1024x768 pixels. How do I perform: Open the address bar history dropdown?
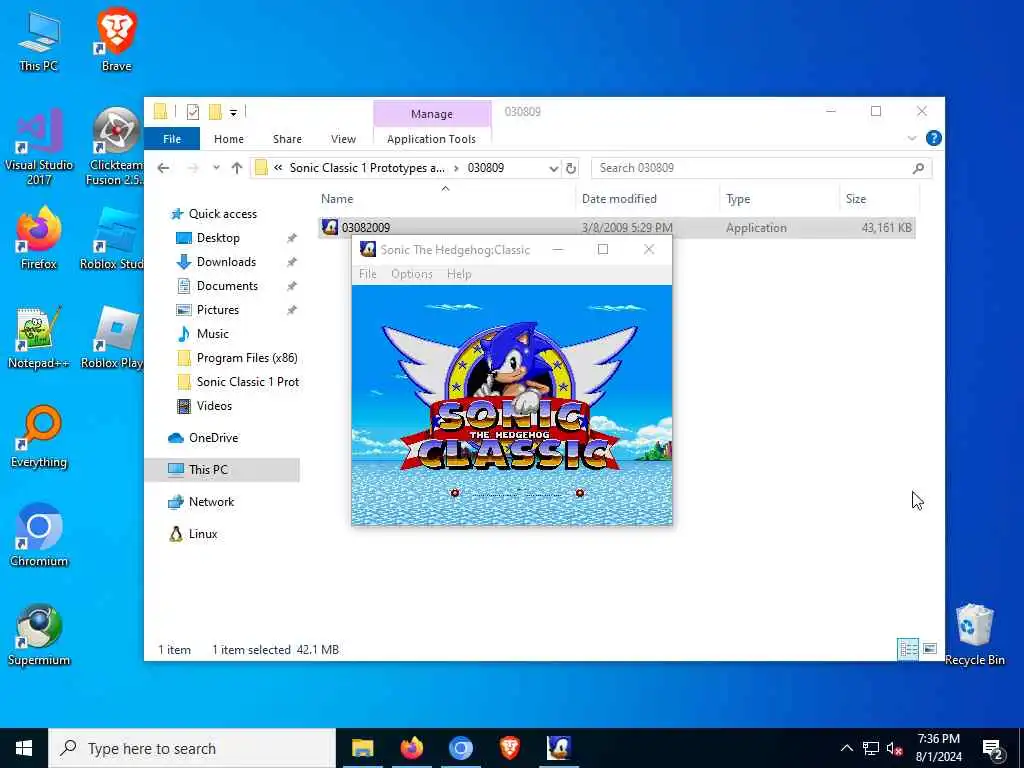tap(553, 168)
